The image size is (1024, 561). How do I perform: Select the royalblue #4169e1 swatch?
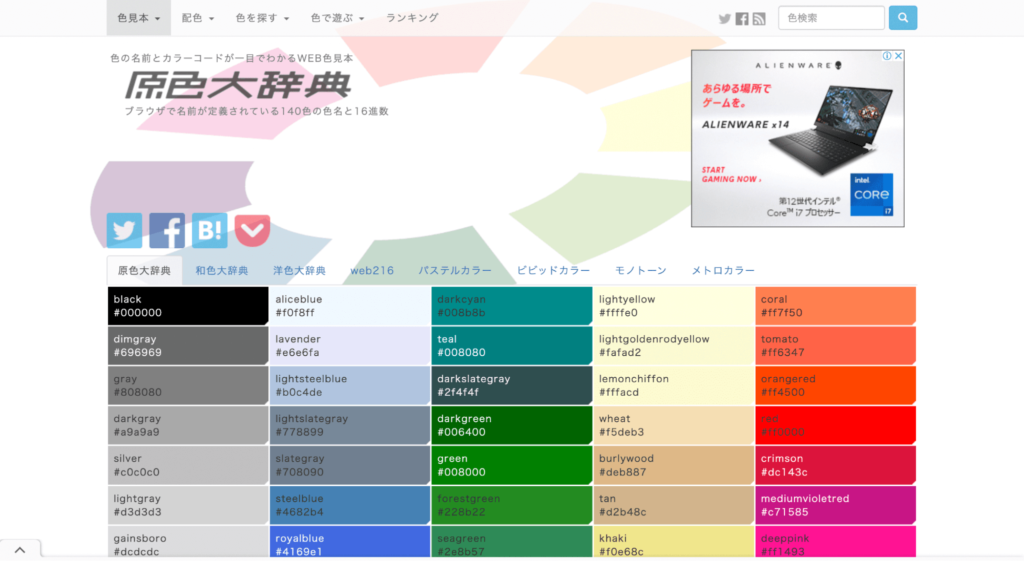pyautogui.click(x=349, y=542)
